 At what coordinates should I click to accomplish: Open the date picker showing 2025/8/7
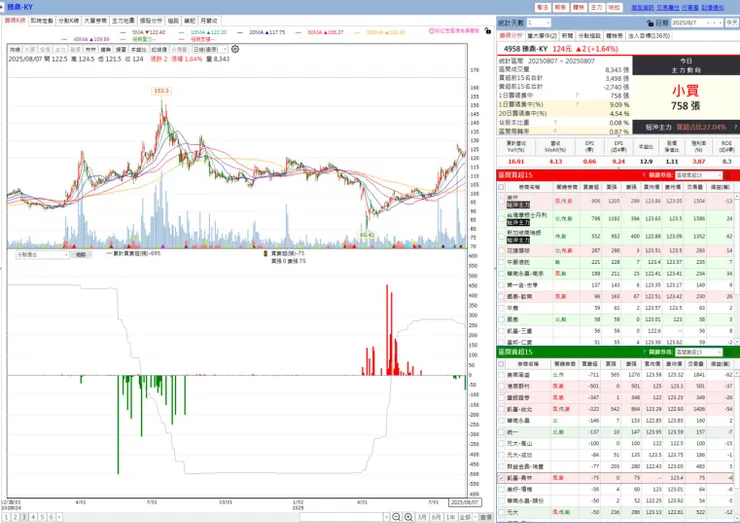coord(697,23)
